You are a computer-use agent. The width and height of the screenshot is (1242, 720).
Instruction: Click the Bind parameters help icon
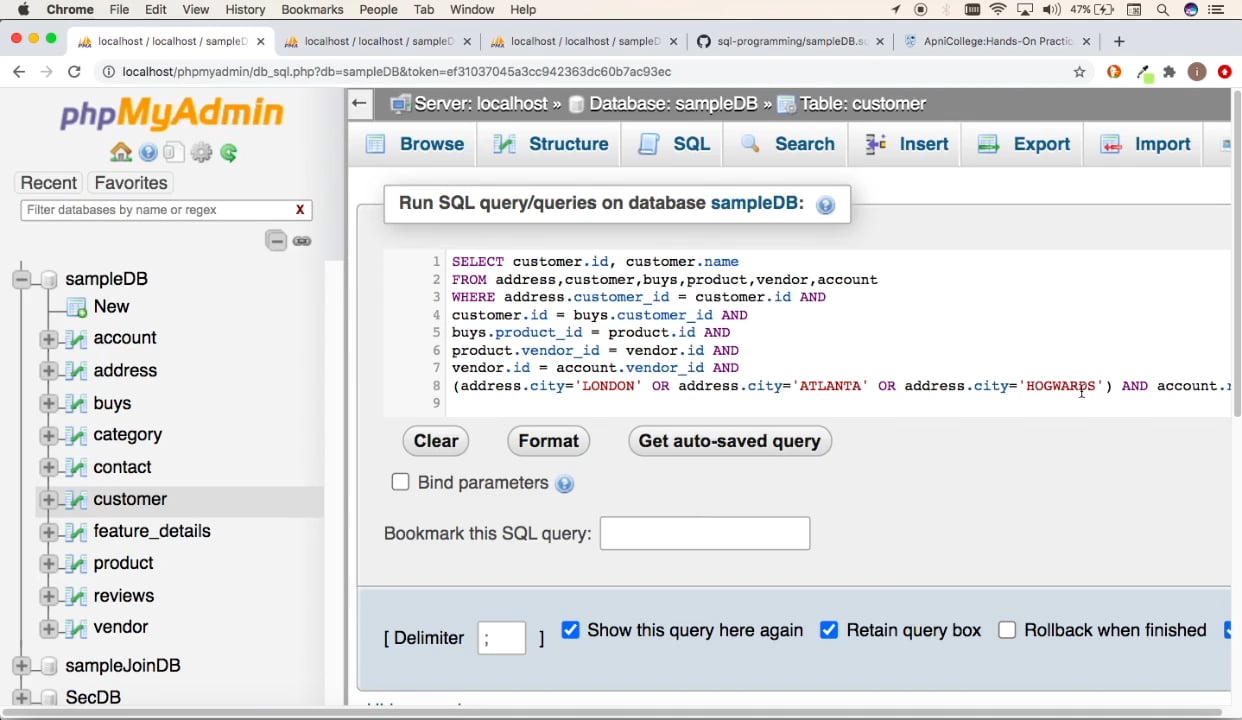click(565, 484)
